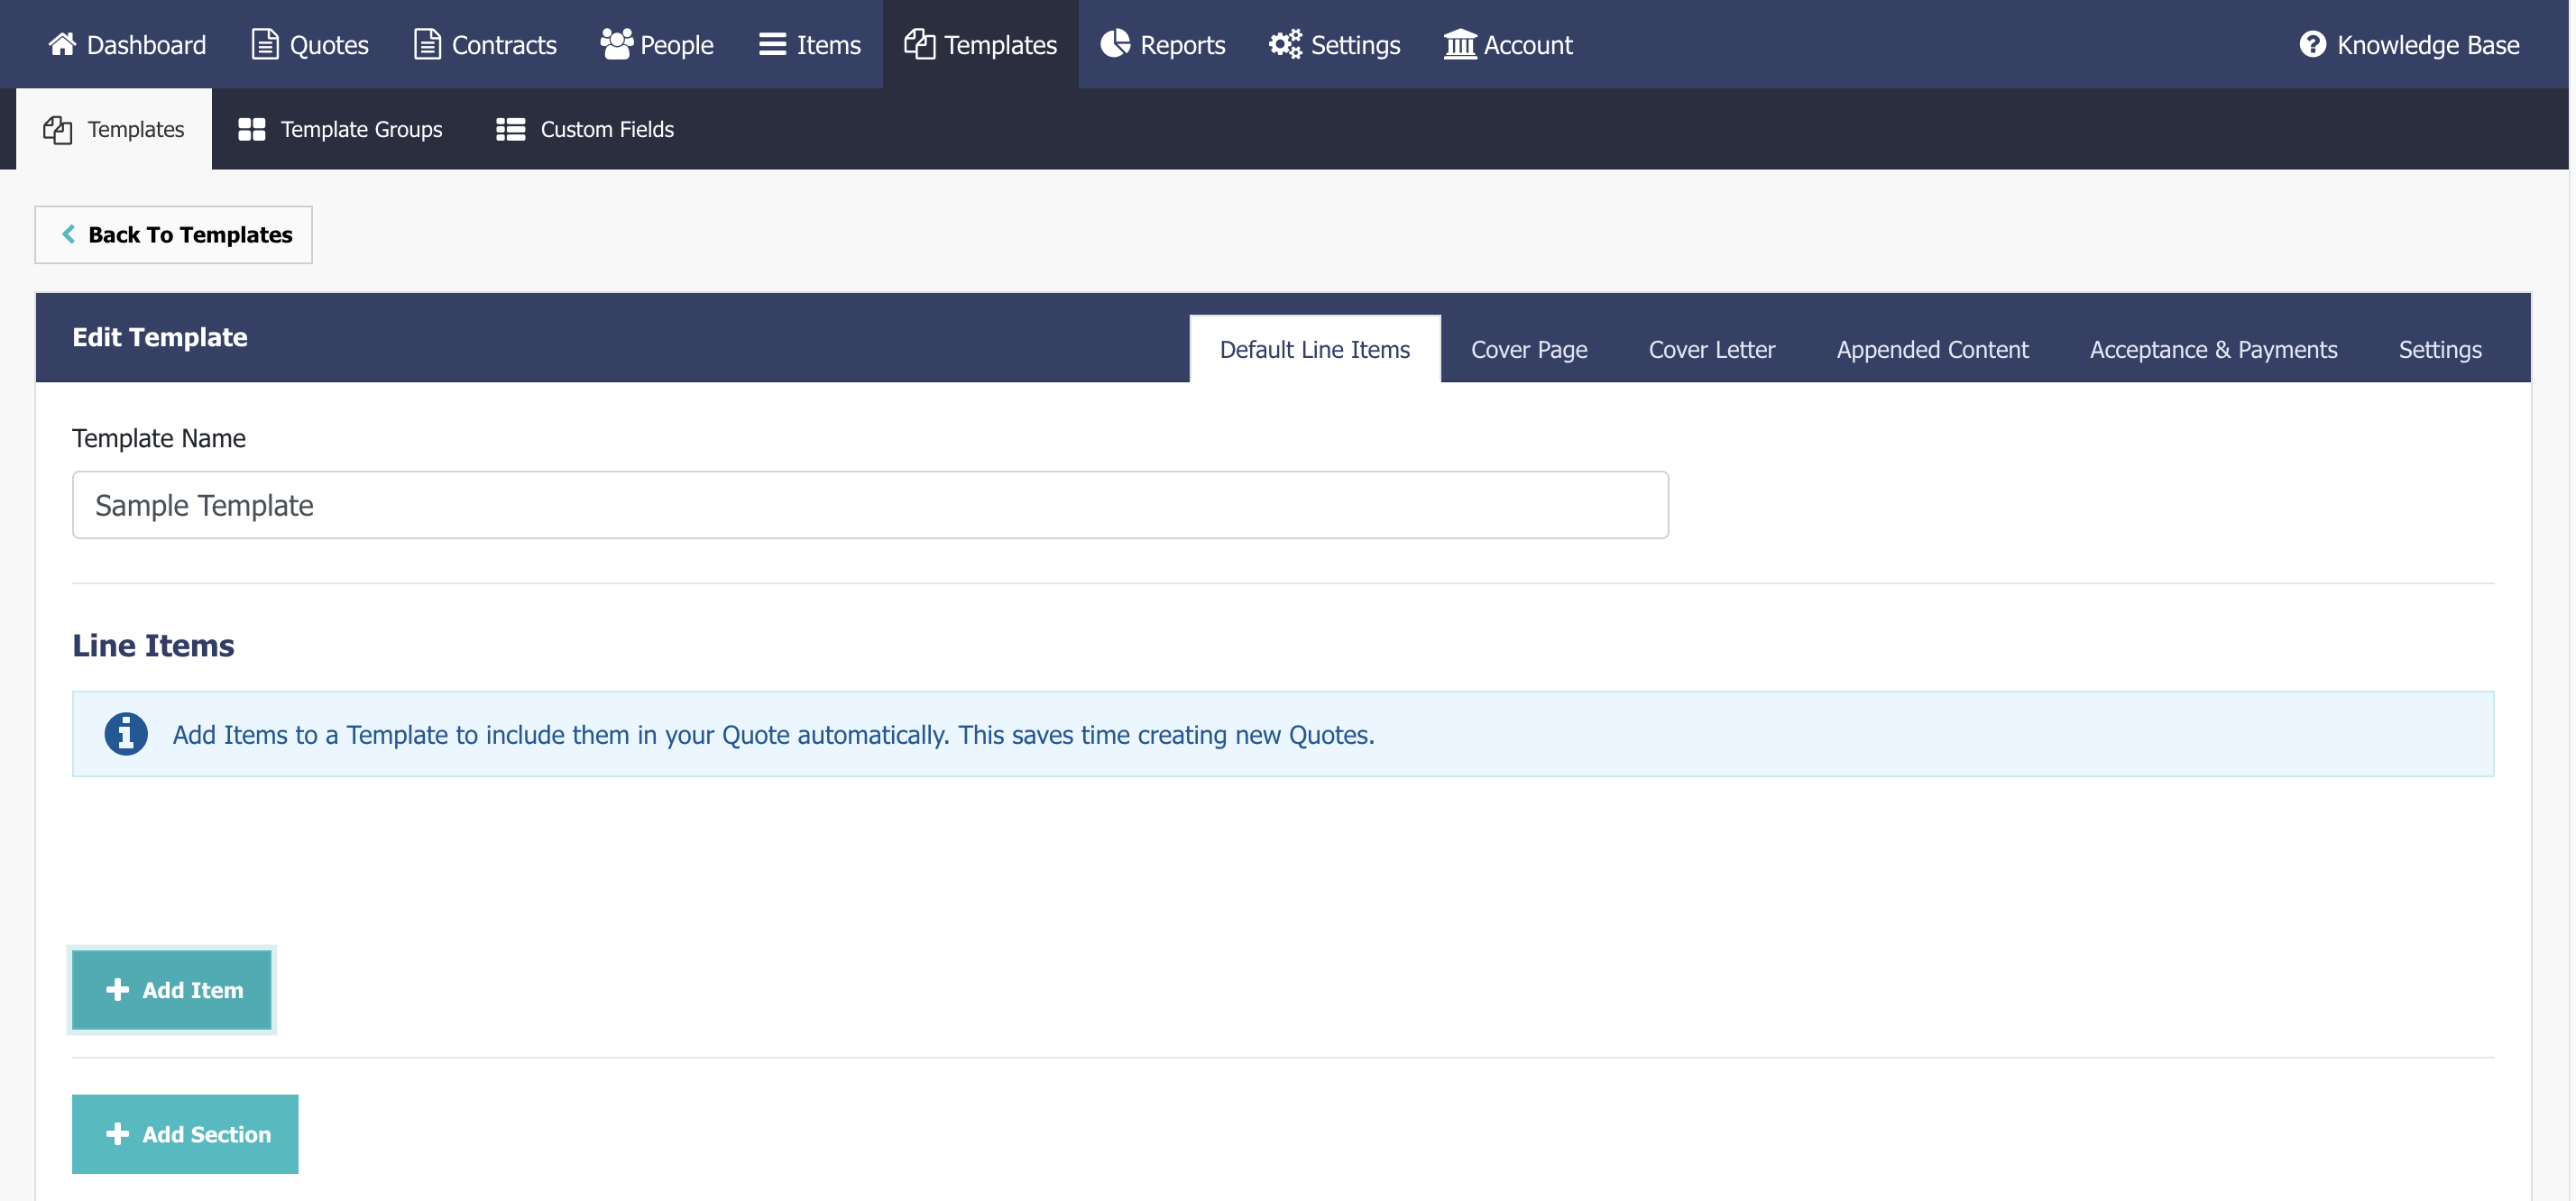Click the Line Items heading
Viewport: 2576px width, 1201px height.
click(153, 645)
